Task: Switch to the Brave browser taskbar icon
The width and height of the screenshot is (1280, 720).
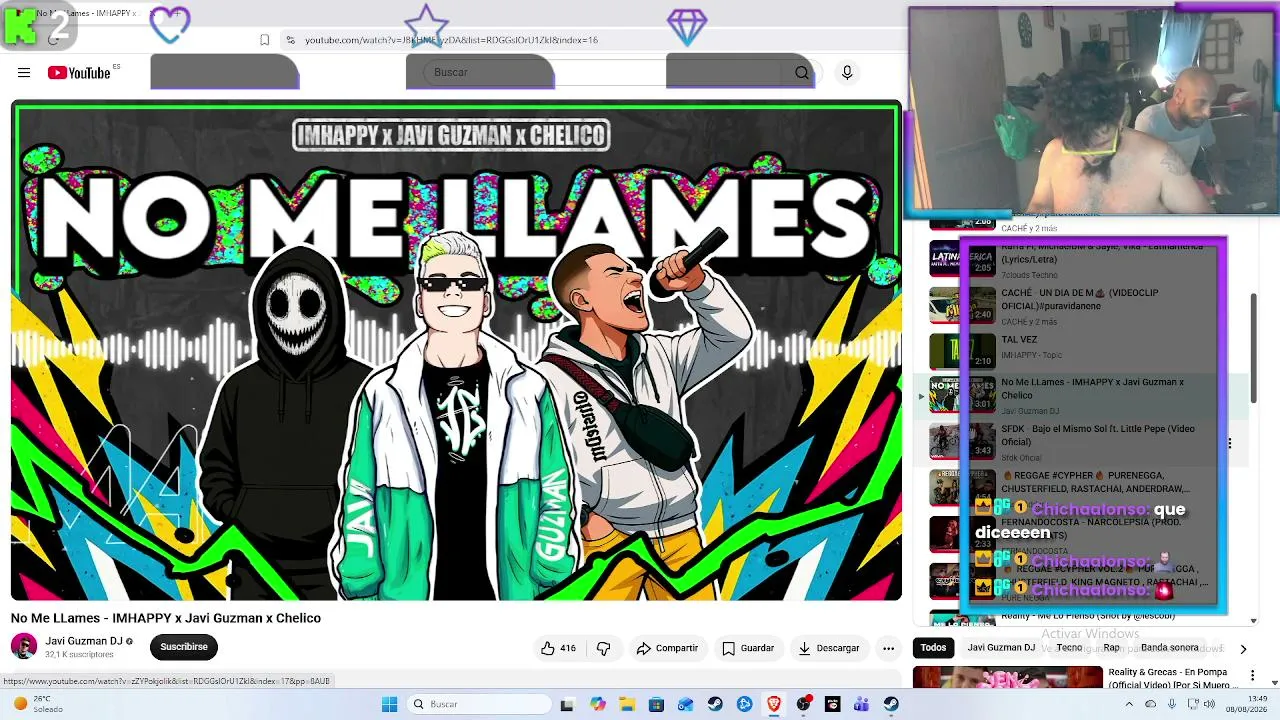Action: point(774,704)
